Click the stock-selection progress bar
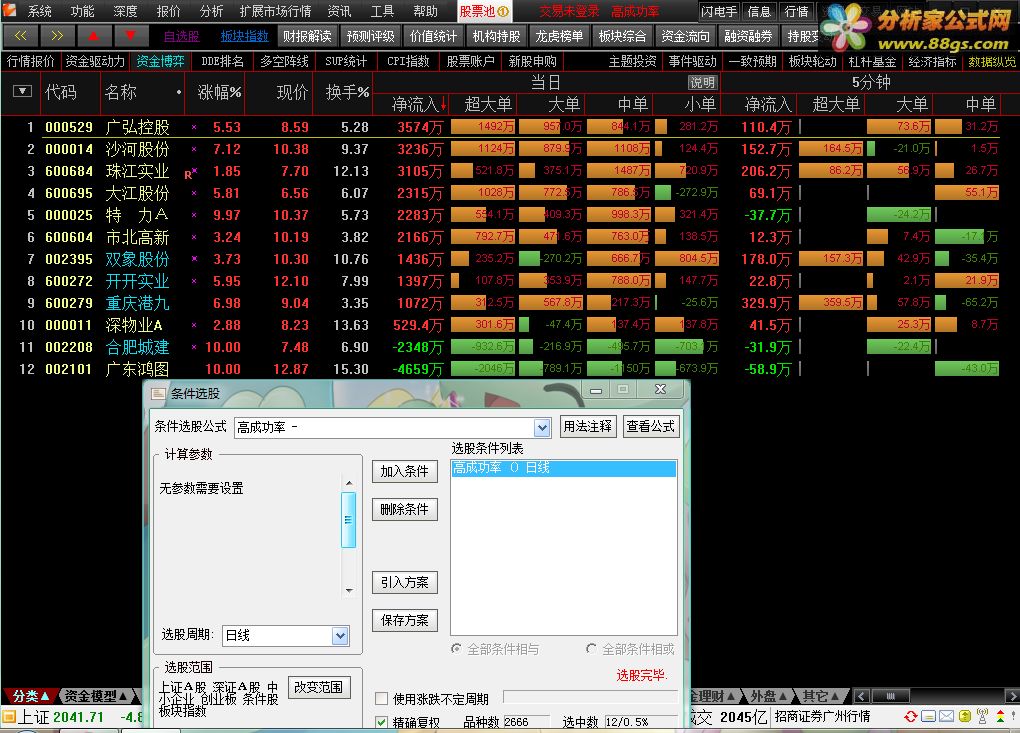This screenshot has width=1020, height=733. pos(591,697)
